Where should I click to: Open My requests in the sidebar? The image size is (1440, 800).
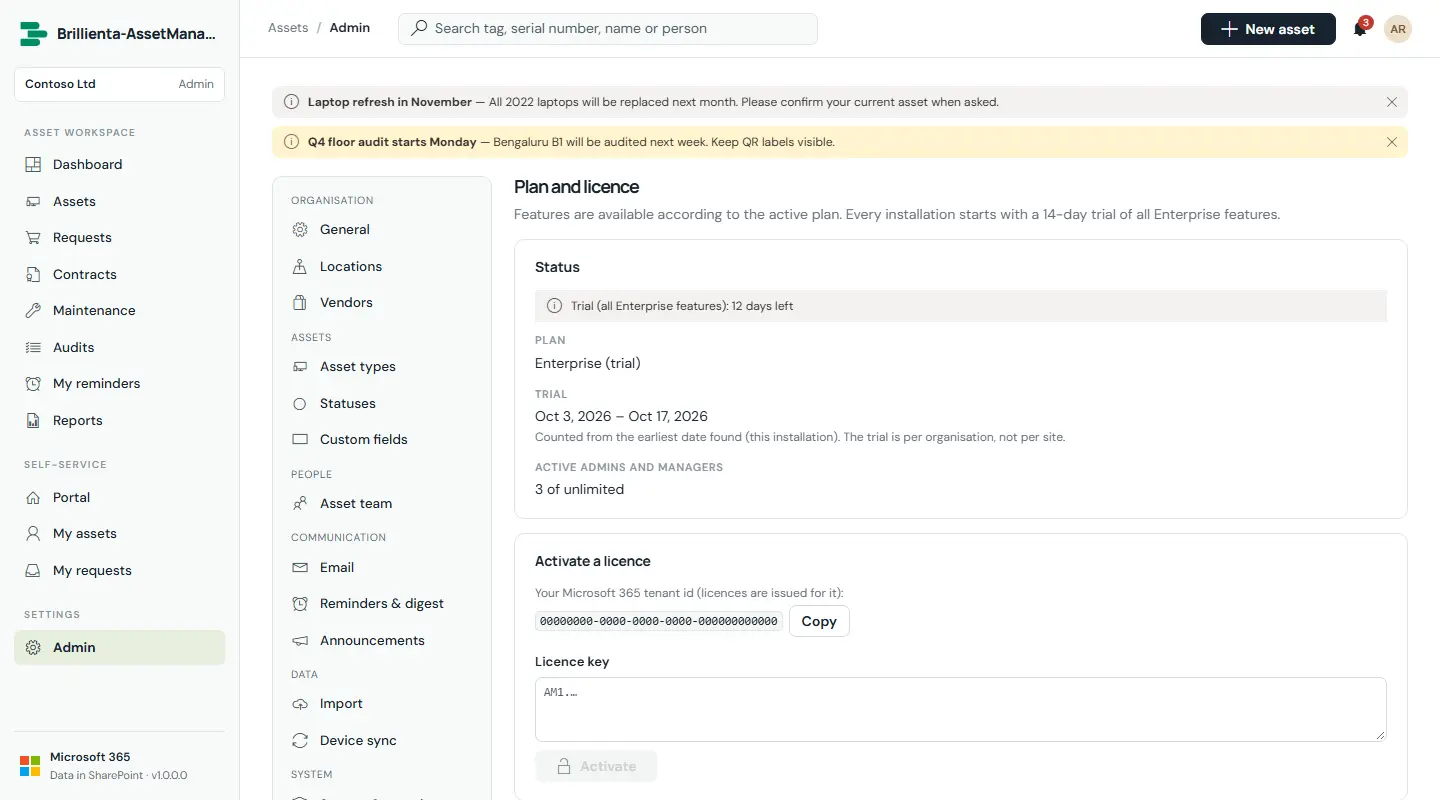click(119, 570)
